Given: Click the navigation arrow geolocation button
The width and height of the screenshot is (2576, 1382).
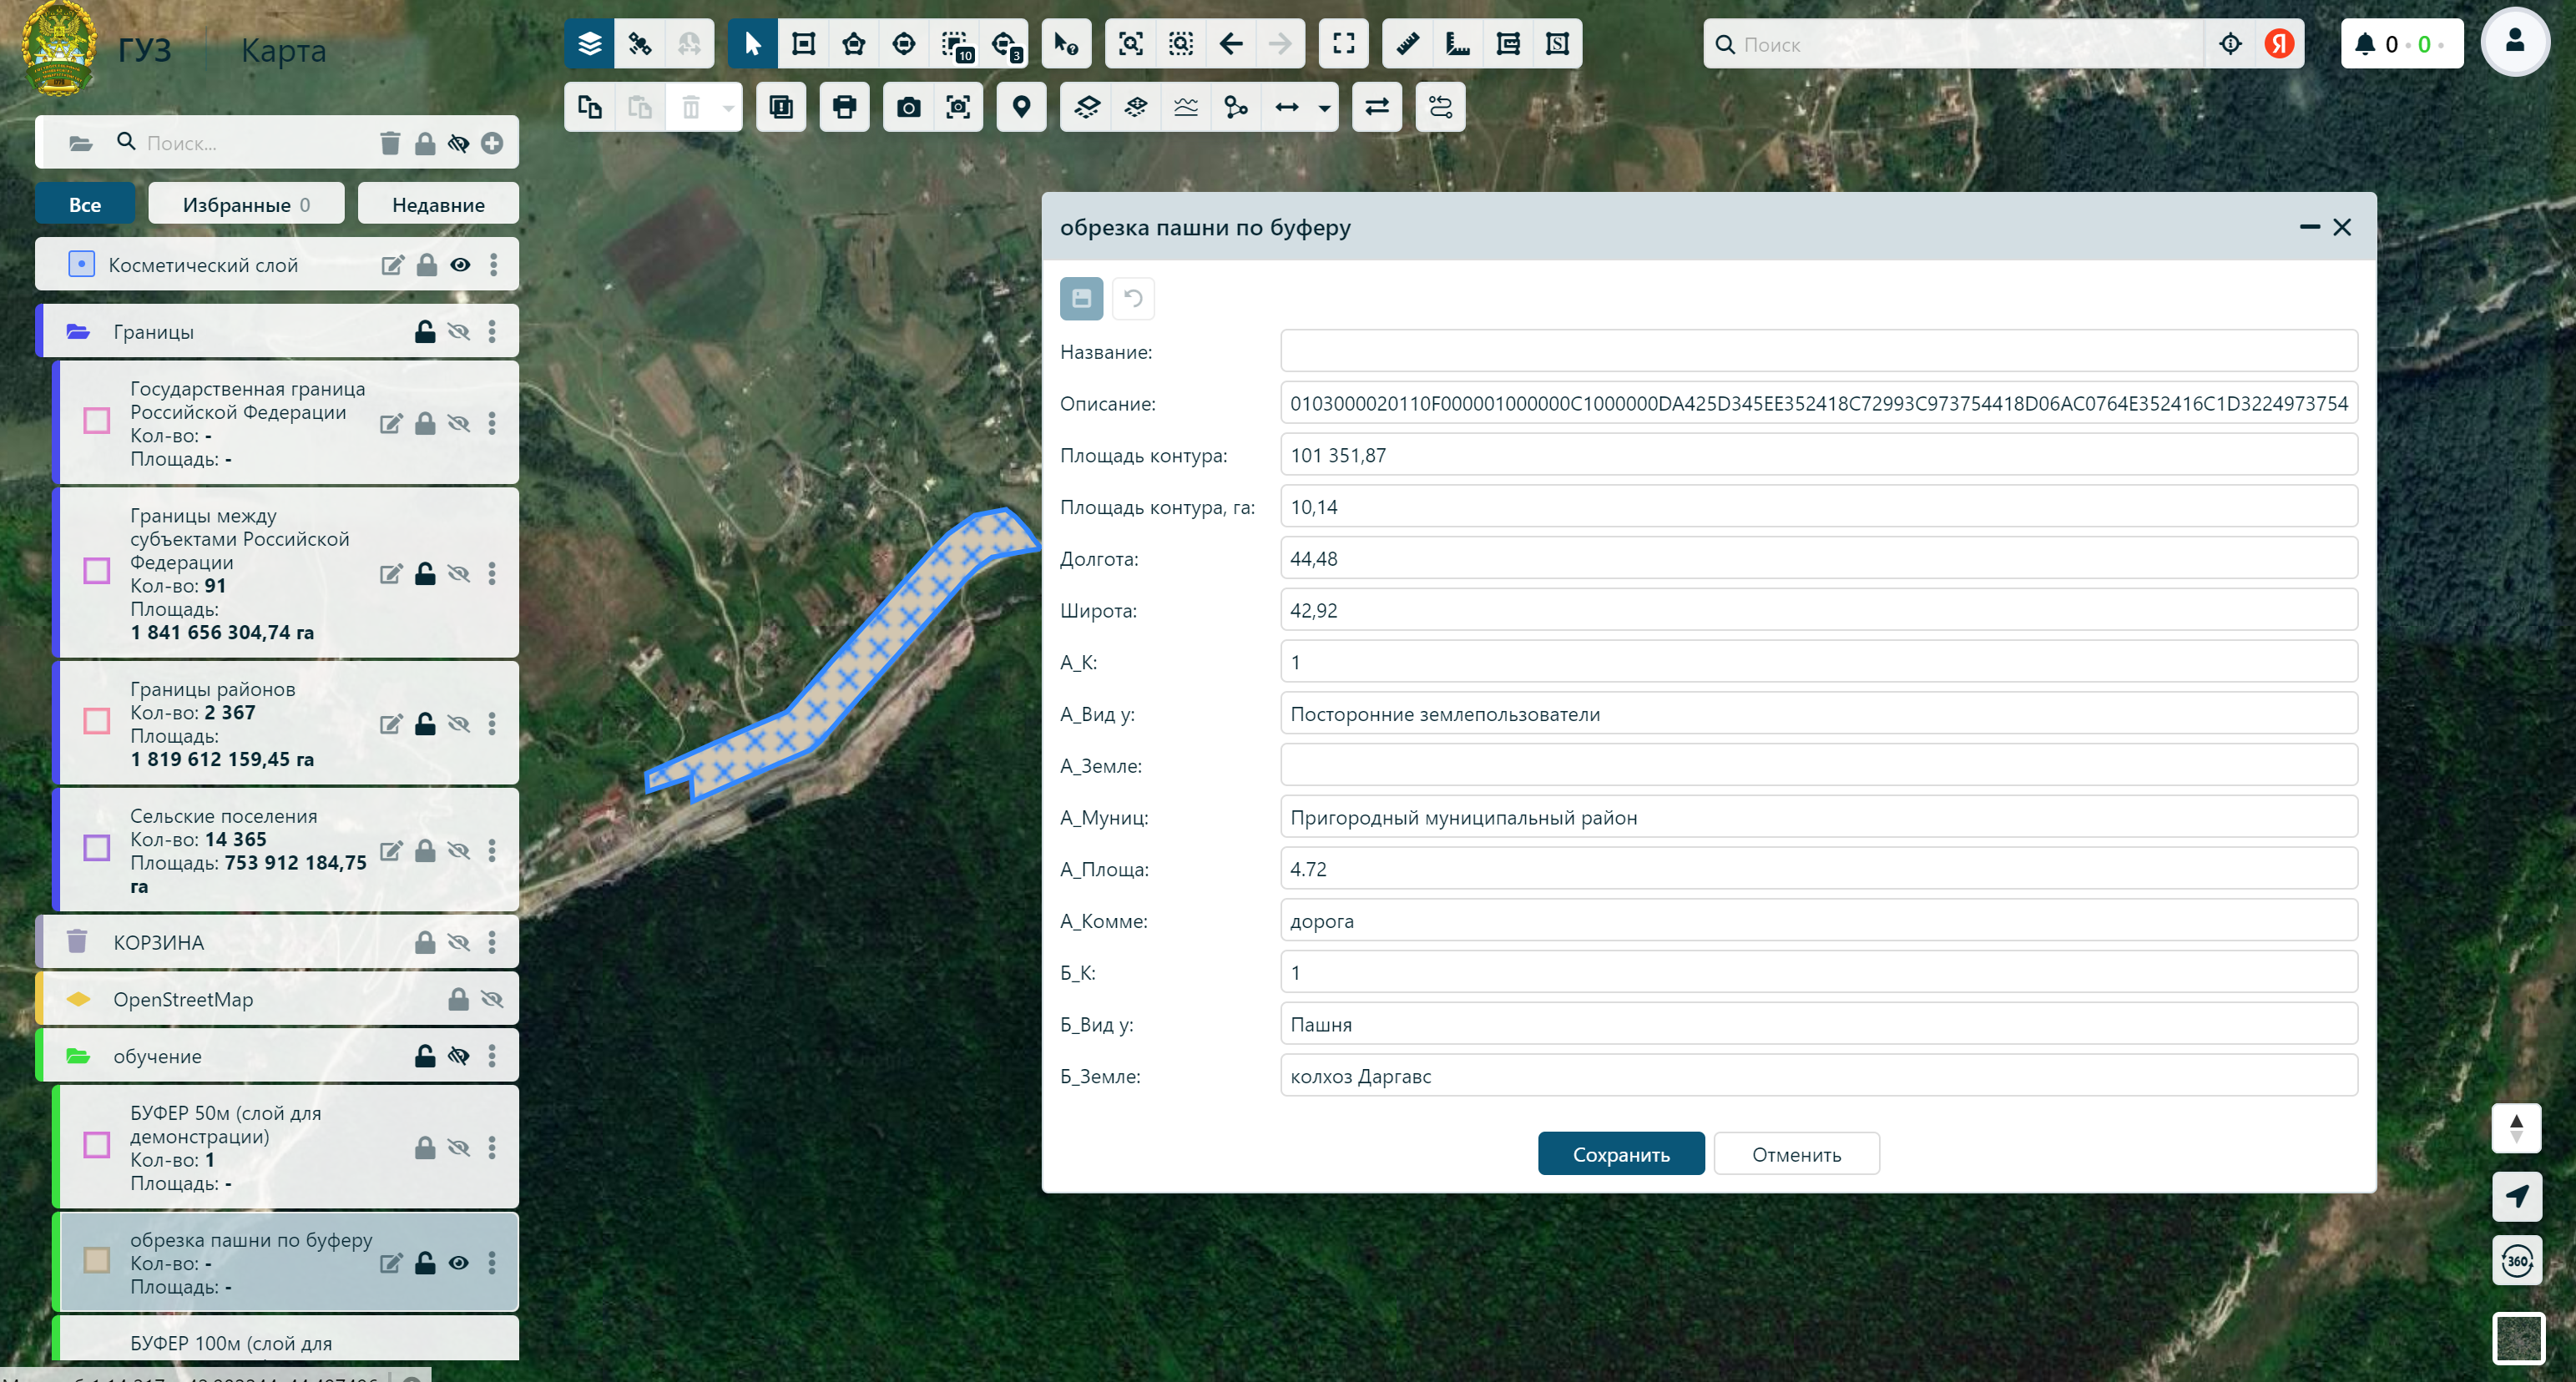Looking at the screenshot, I should pyautogui.click(x=2516, y=1196).
